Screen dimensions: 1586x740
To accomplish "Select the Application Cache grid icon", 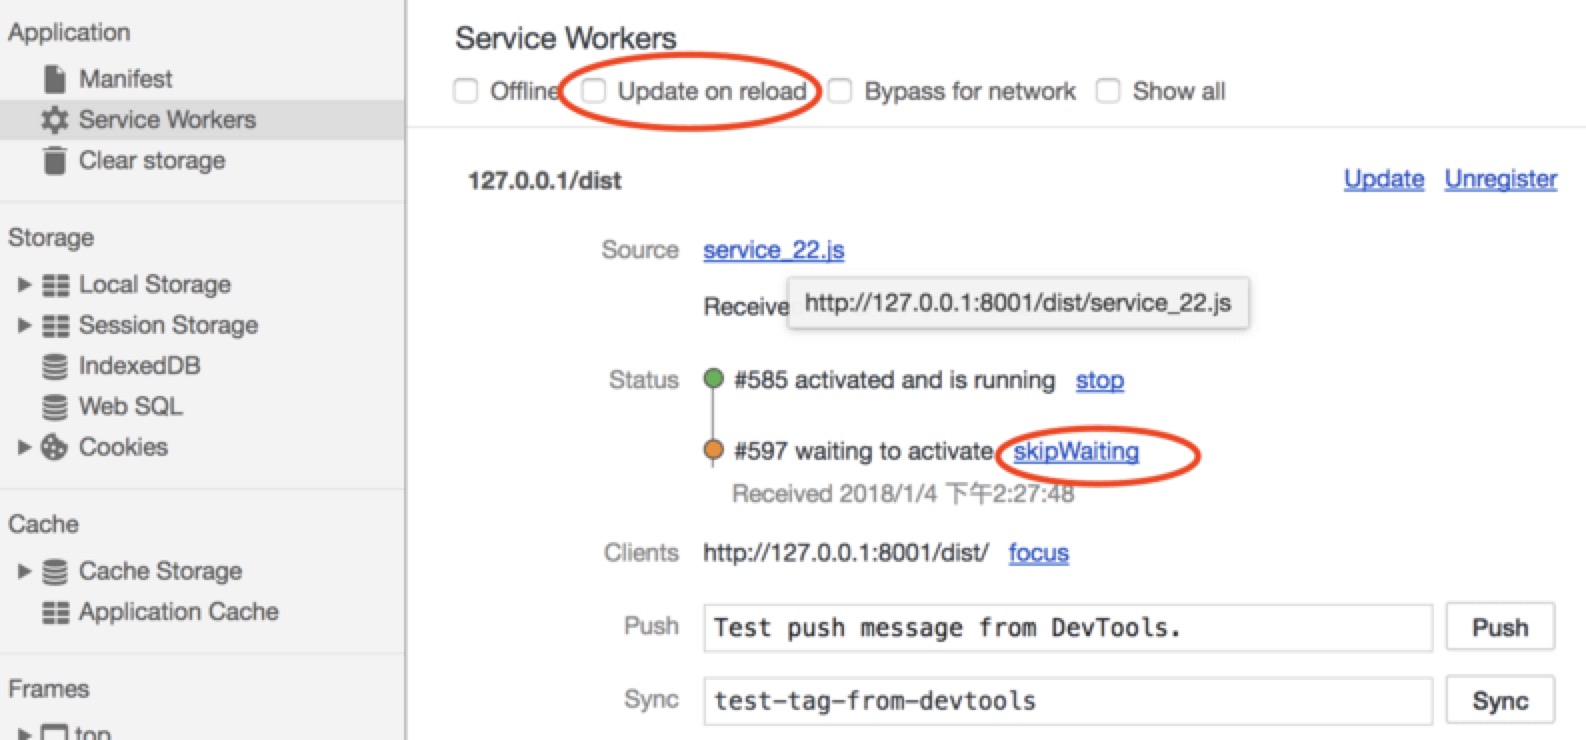I will click(55, 612).
